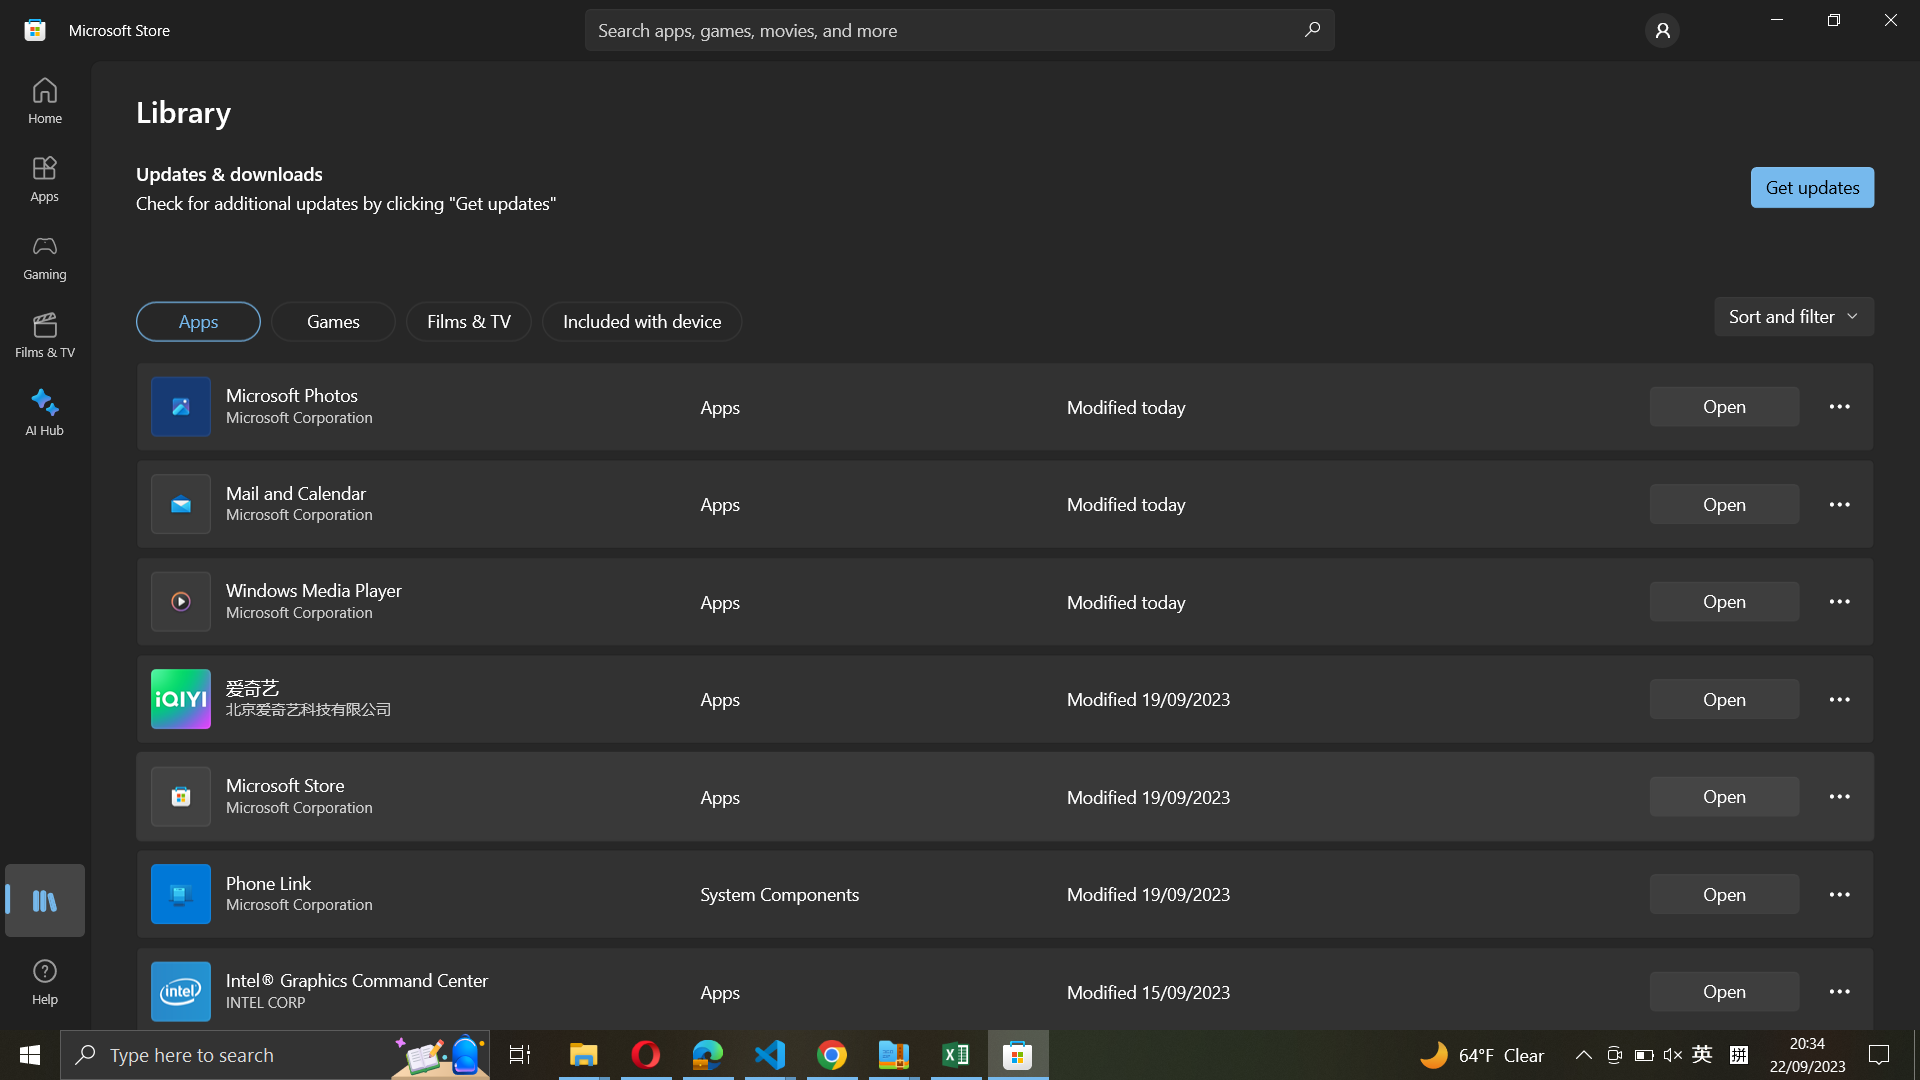Expand the Sort and filter dropdown
1920x1080 pixels.
tap(1793, 317)
